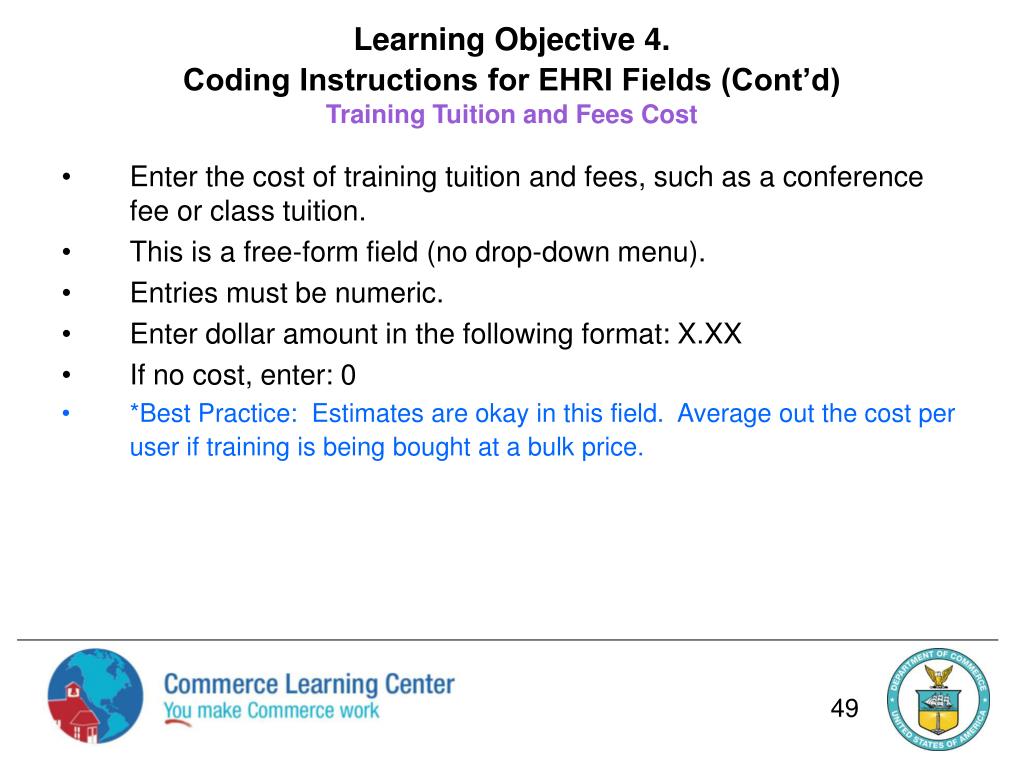Click the 'Coding Instructions for EHRI Fields' heading
This screenshot has height=768, width=1024.
click(x=511, y=80)
